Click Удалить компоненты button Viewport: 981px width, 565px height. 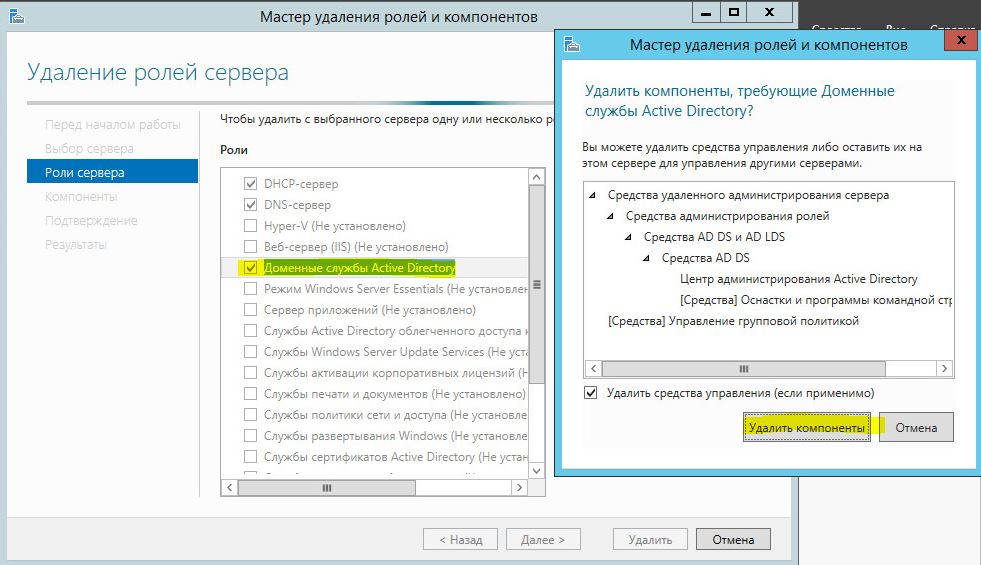pos(806,427)
